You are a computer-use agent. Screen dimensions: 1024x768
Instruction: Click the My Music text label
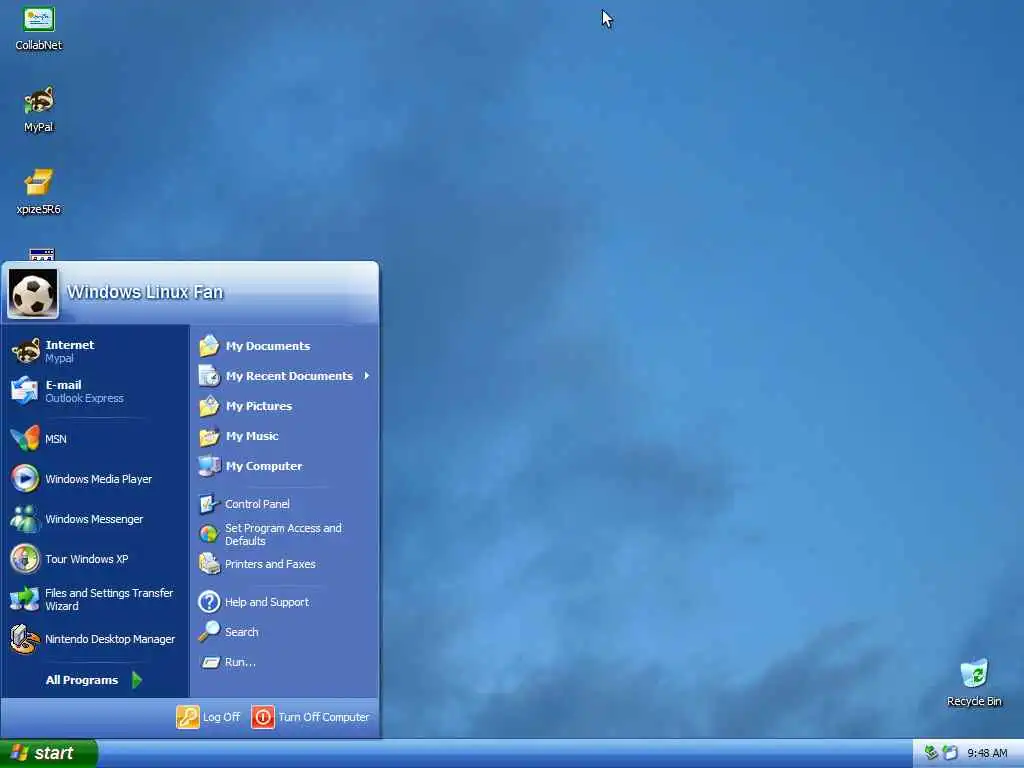click(252, 436)
